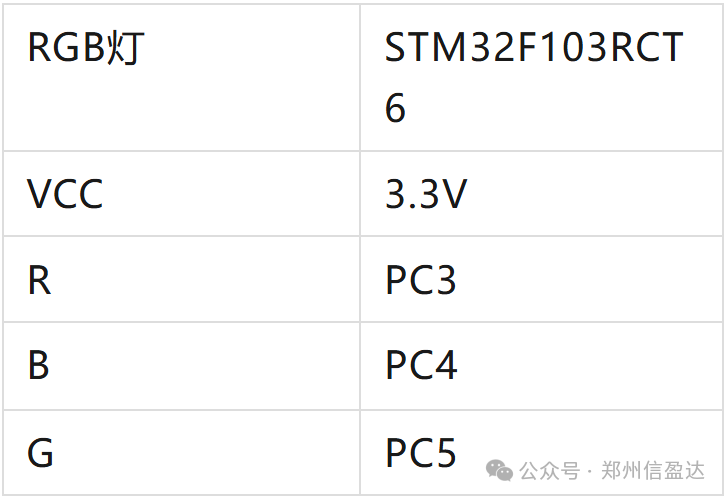Select the B pin label cell

pos(182,366)
